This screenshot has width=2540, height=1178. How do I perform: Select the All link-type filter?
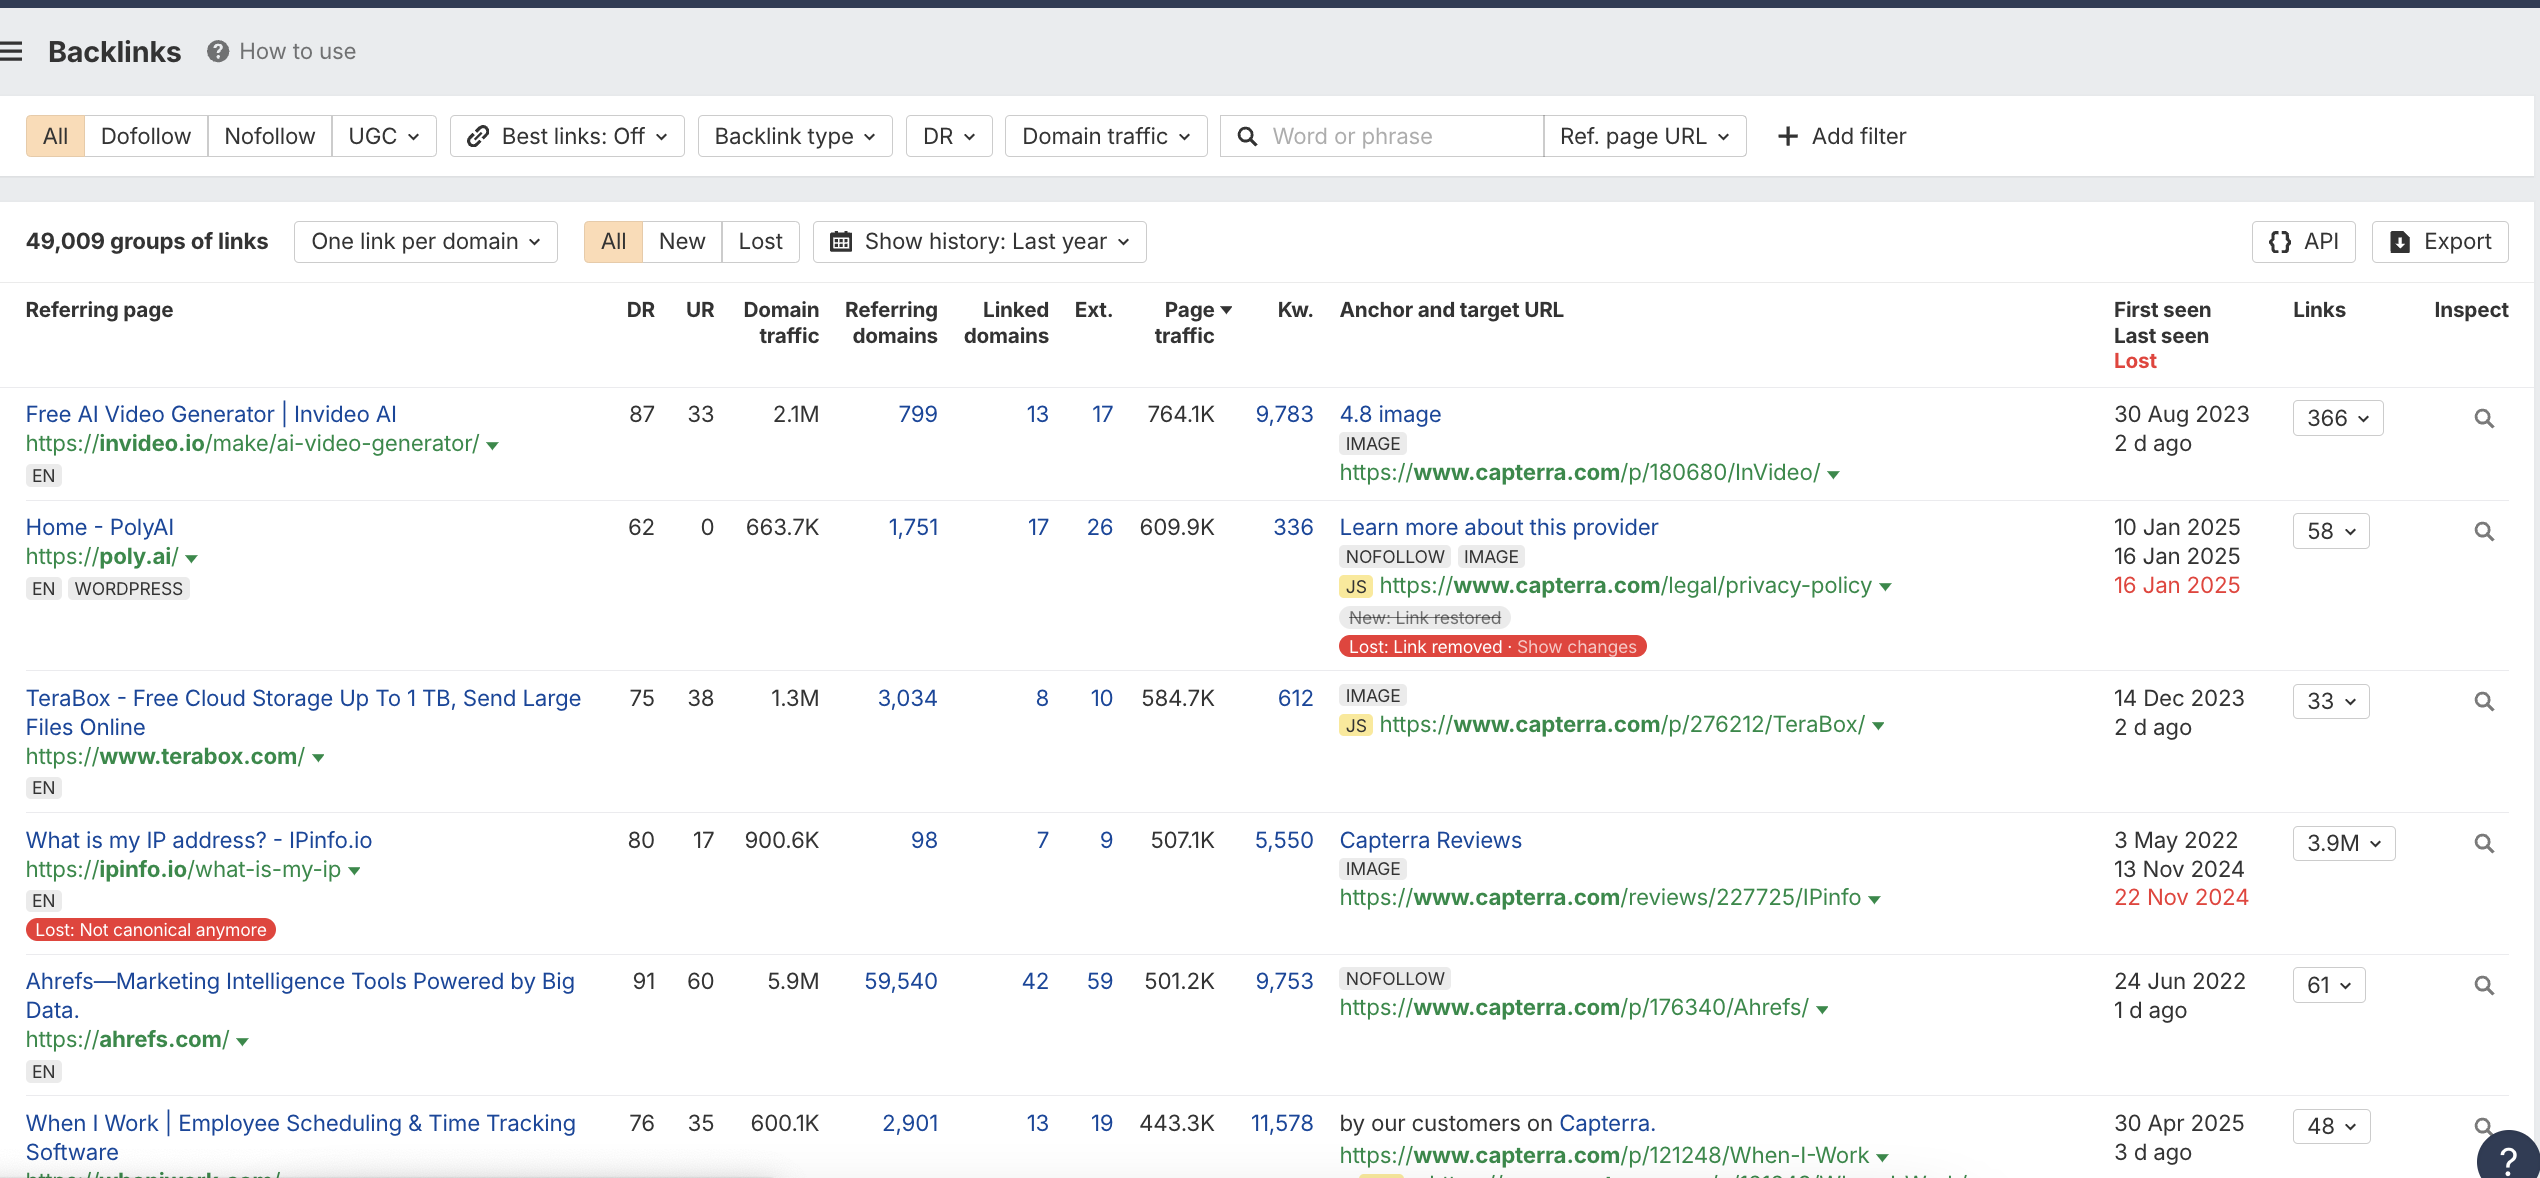click(55, 136)
